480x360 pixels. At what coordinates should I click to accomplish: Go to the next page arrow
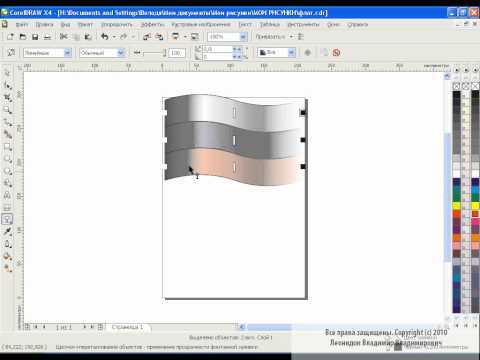pyautogui.click(x=84, y=327)
